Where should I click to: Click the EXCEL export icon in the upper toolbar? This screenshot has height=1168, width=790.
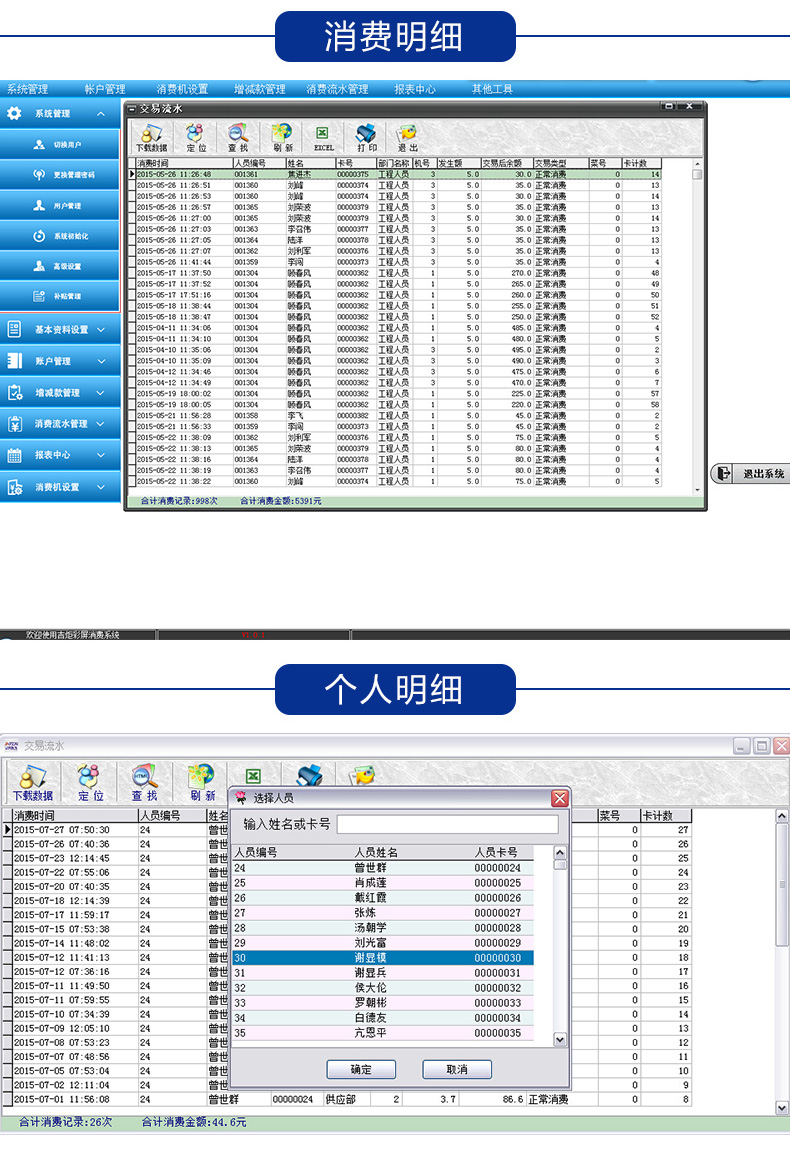(x=322, y=137)
